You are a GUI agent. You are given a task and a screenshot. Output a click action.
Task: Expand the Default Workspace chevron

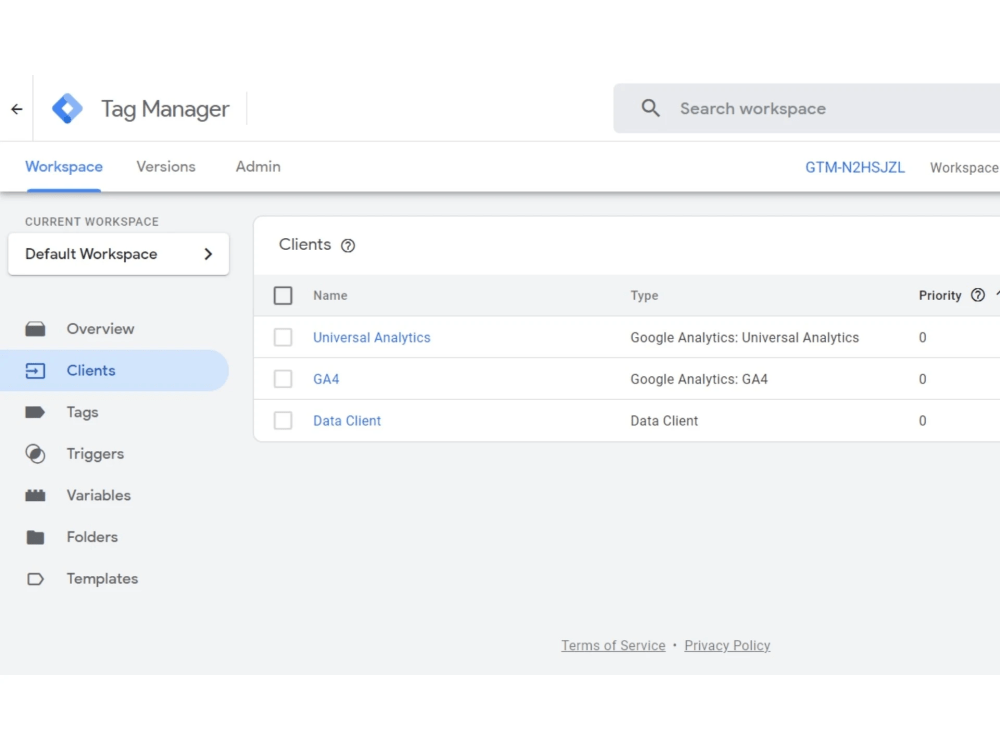point(208,254)
